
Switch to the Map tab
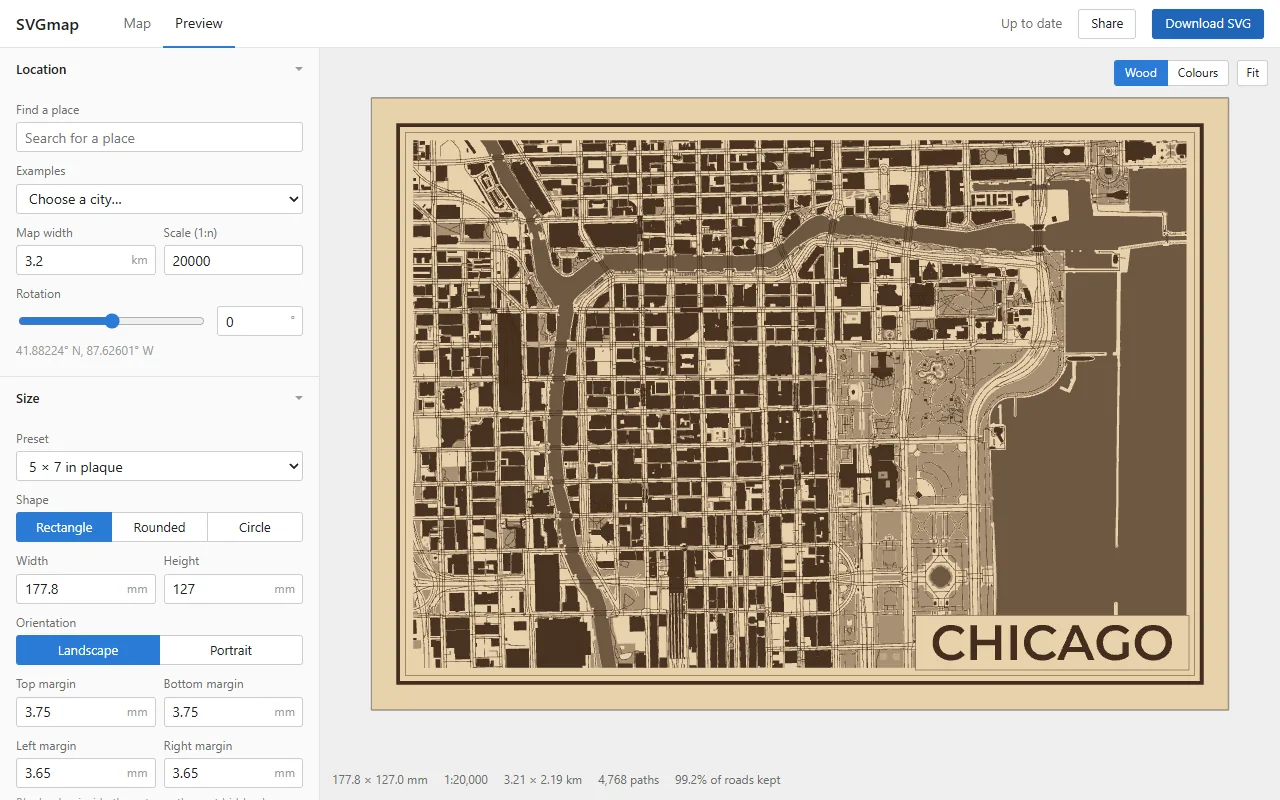(137, 24)
